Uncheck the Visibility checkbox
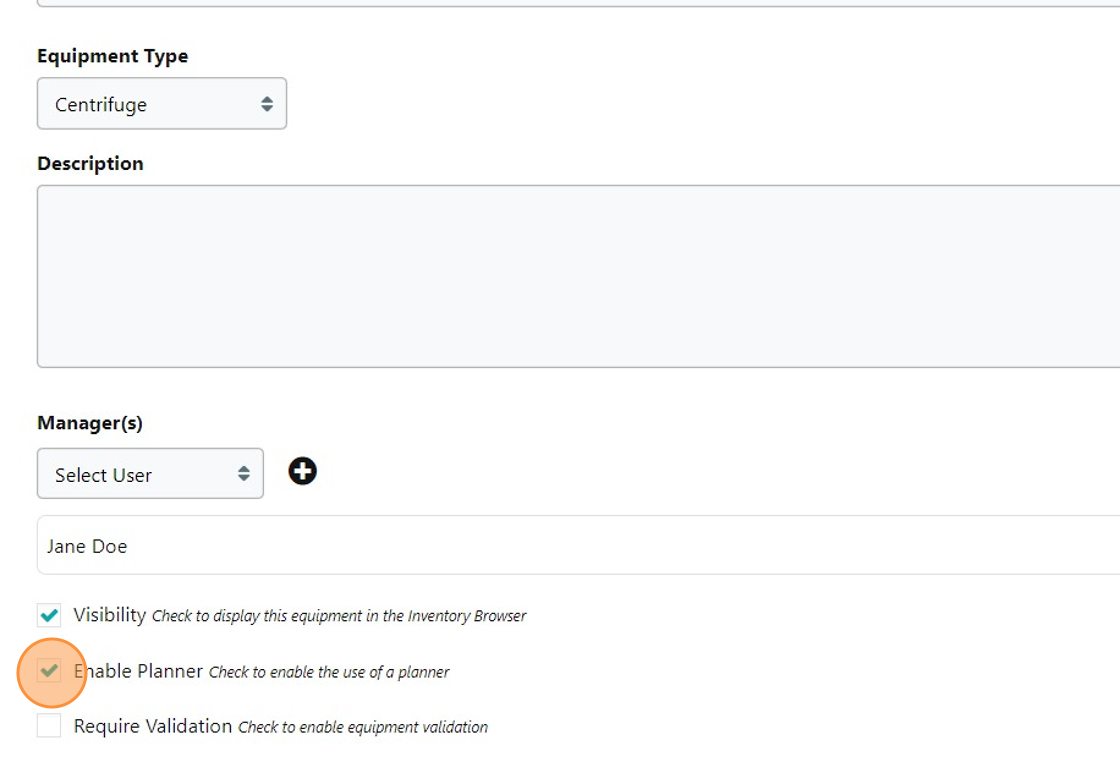This screenshot has width=1120, height=784. 49,615
